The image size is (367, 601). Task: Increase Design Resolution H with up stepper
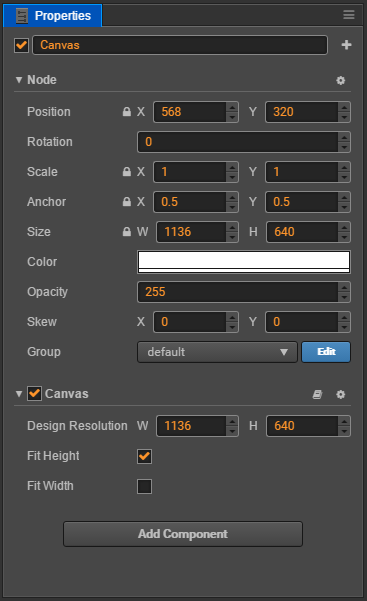tap(344, 421)
